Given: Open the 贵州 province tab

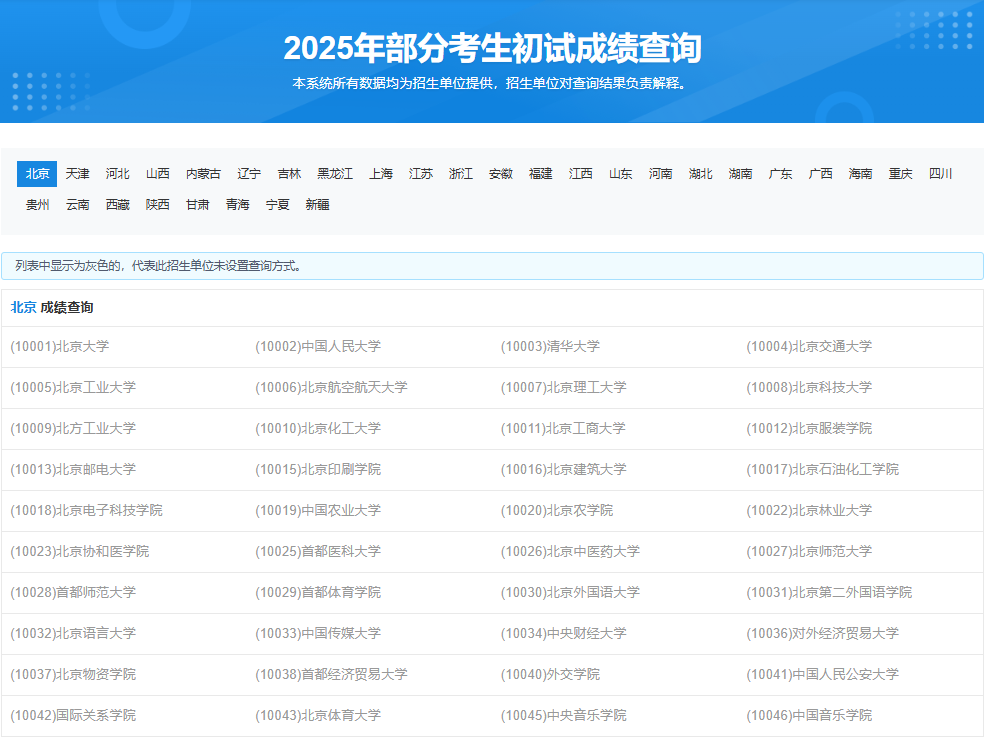Looking at the screenshot, I should pos(38,205).
